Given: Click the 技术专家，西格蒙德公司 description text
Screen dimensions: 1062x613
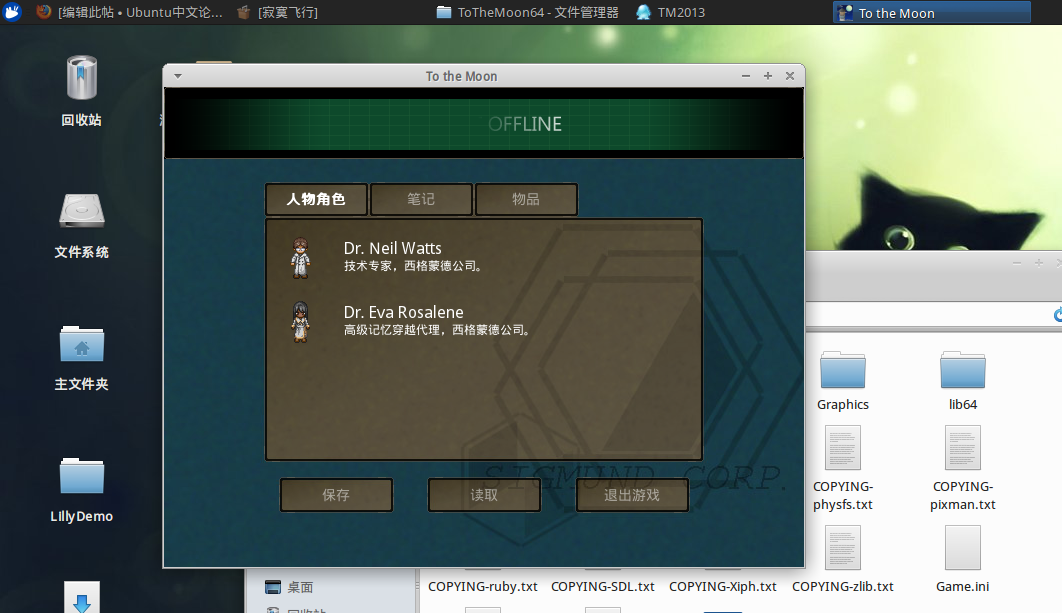Looking at the screenshot, I should click(413, 266).
